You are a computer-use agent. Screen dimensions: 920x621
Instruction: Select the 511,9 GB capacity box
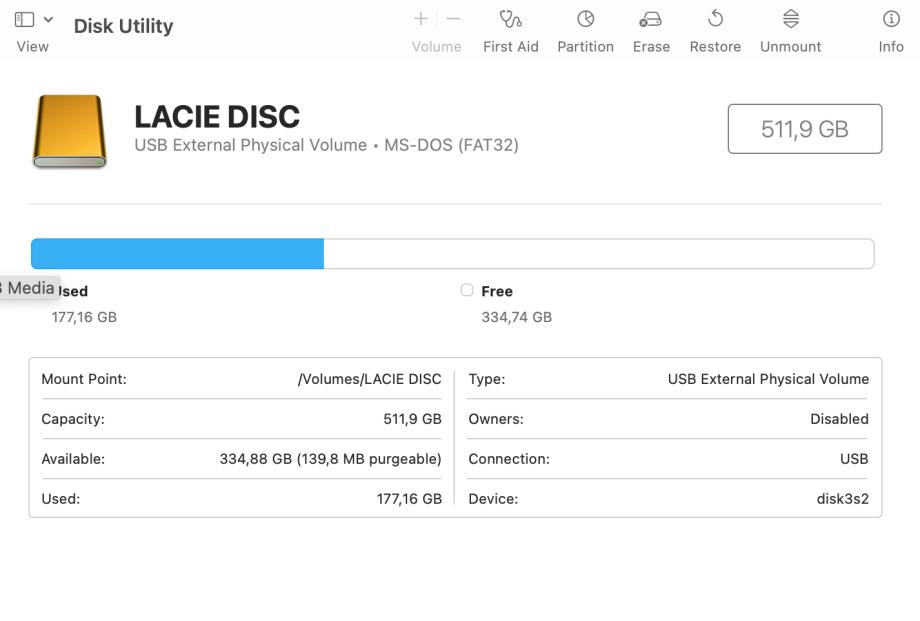804,129
